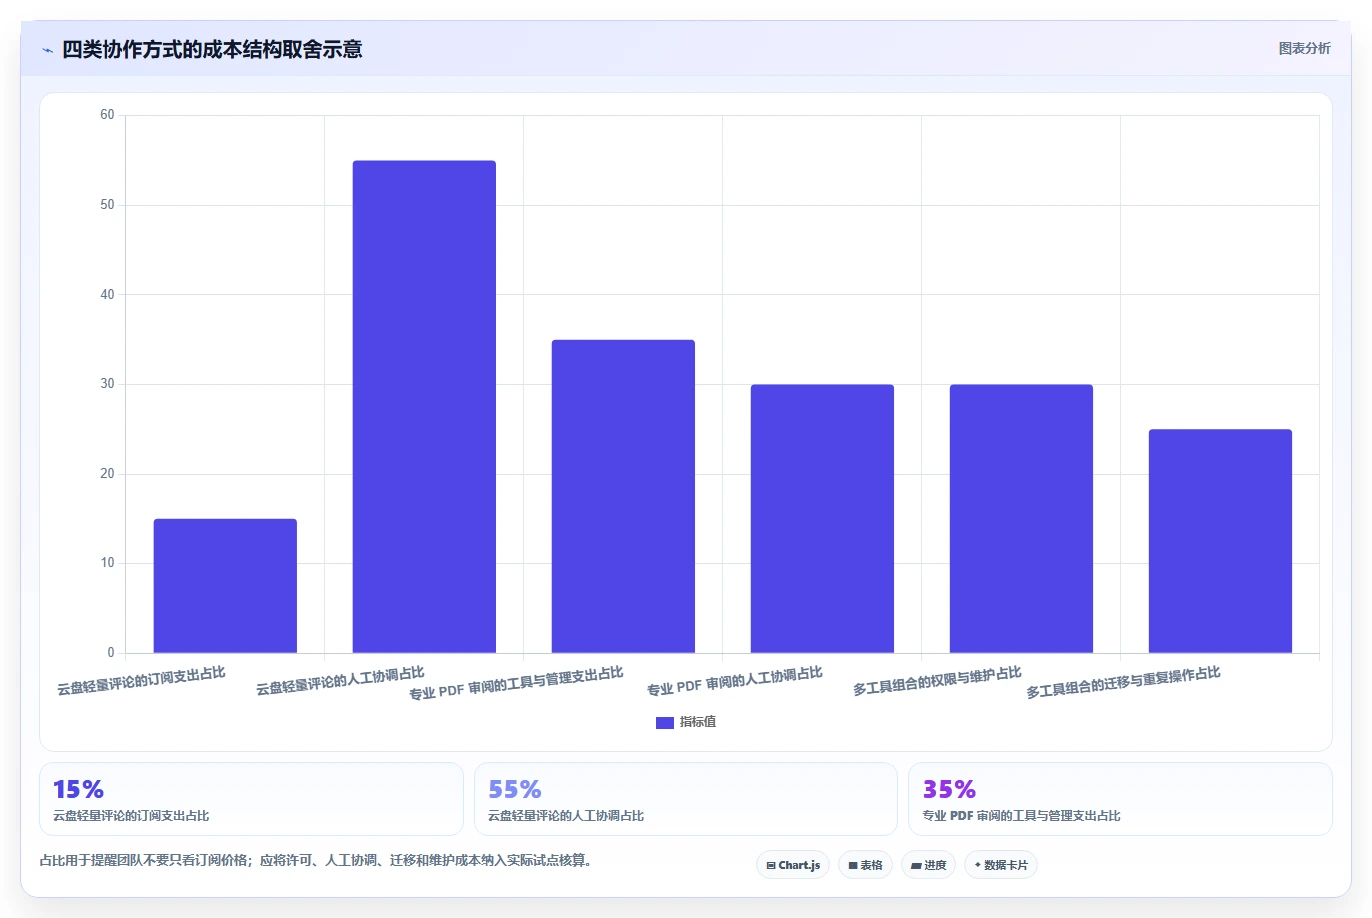Click the 指标值 legend color box
This screenshot has width=1372, height=918.
[x=665, y=723]
